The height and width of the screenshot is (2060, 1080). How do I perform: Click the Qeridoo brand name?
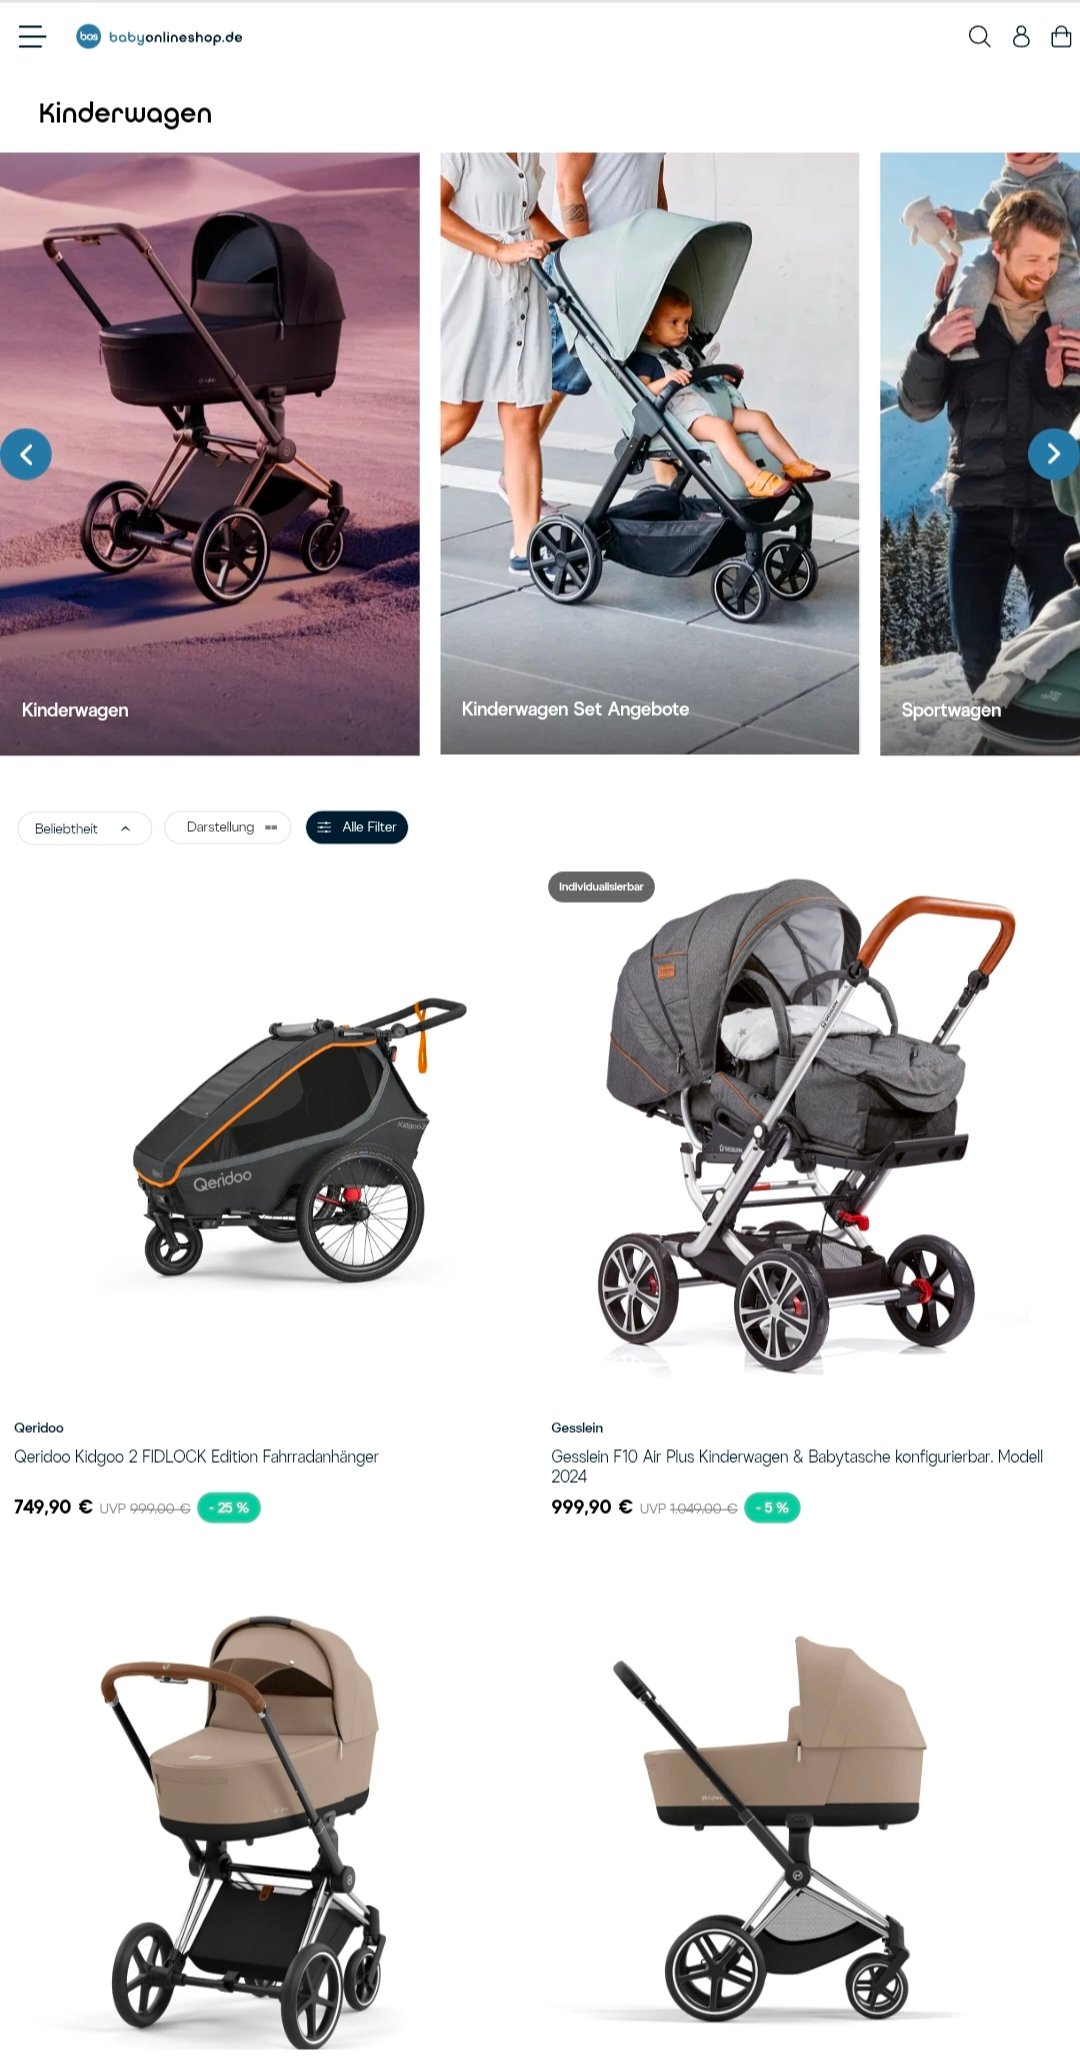click(x=39, y=1428)
